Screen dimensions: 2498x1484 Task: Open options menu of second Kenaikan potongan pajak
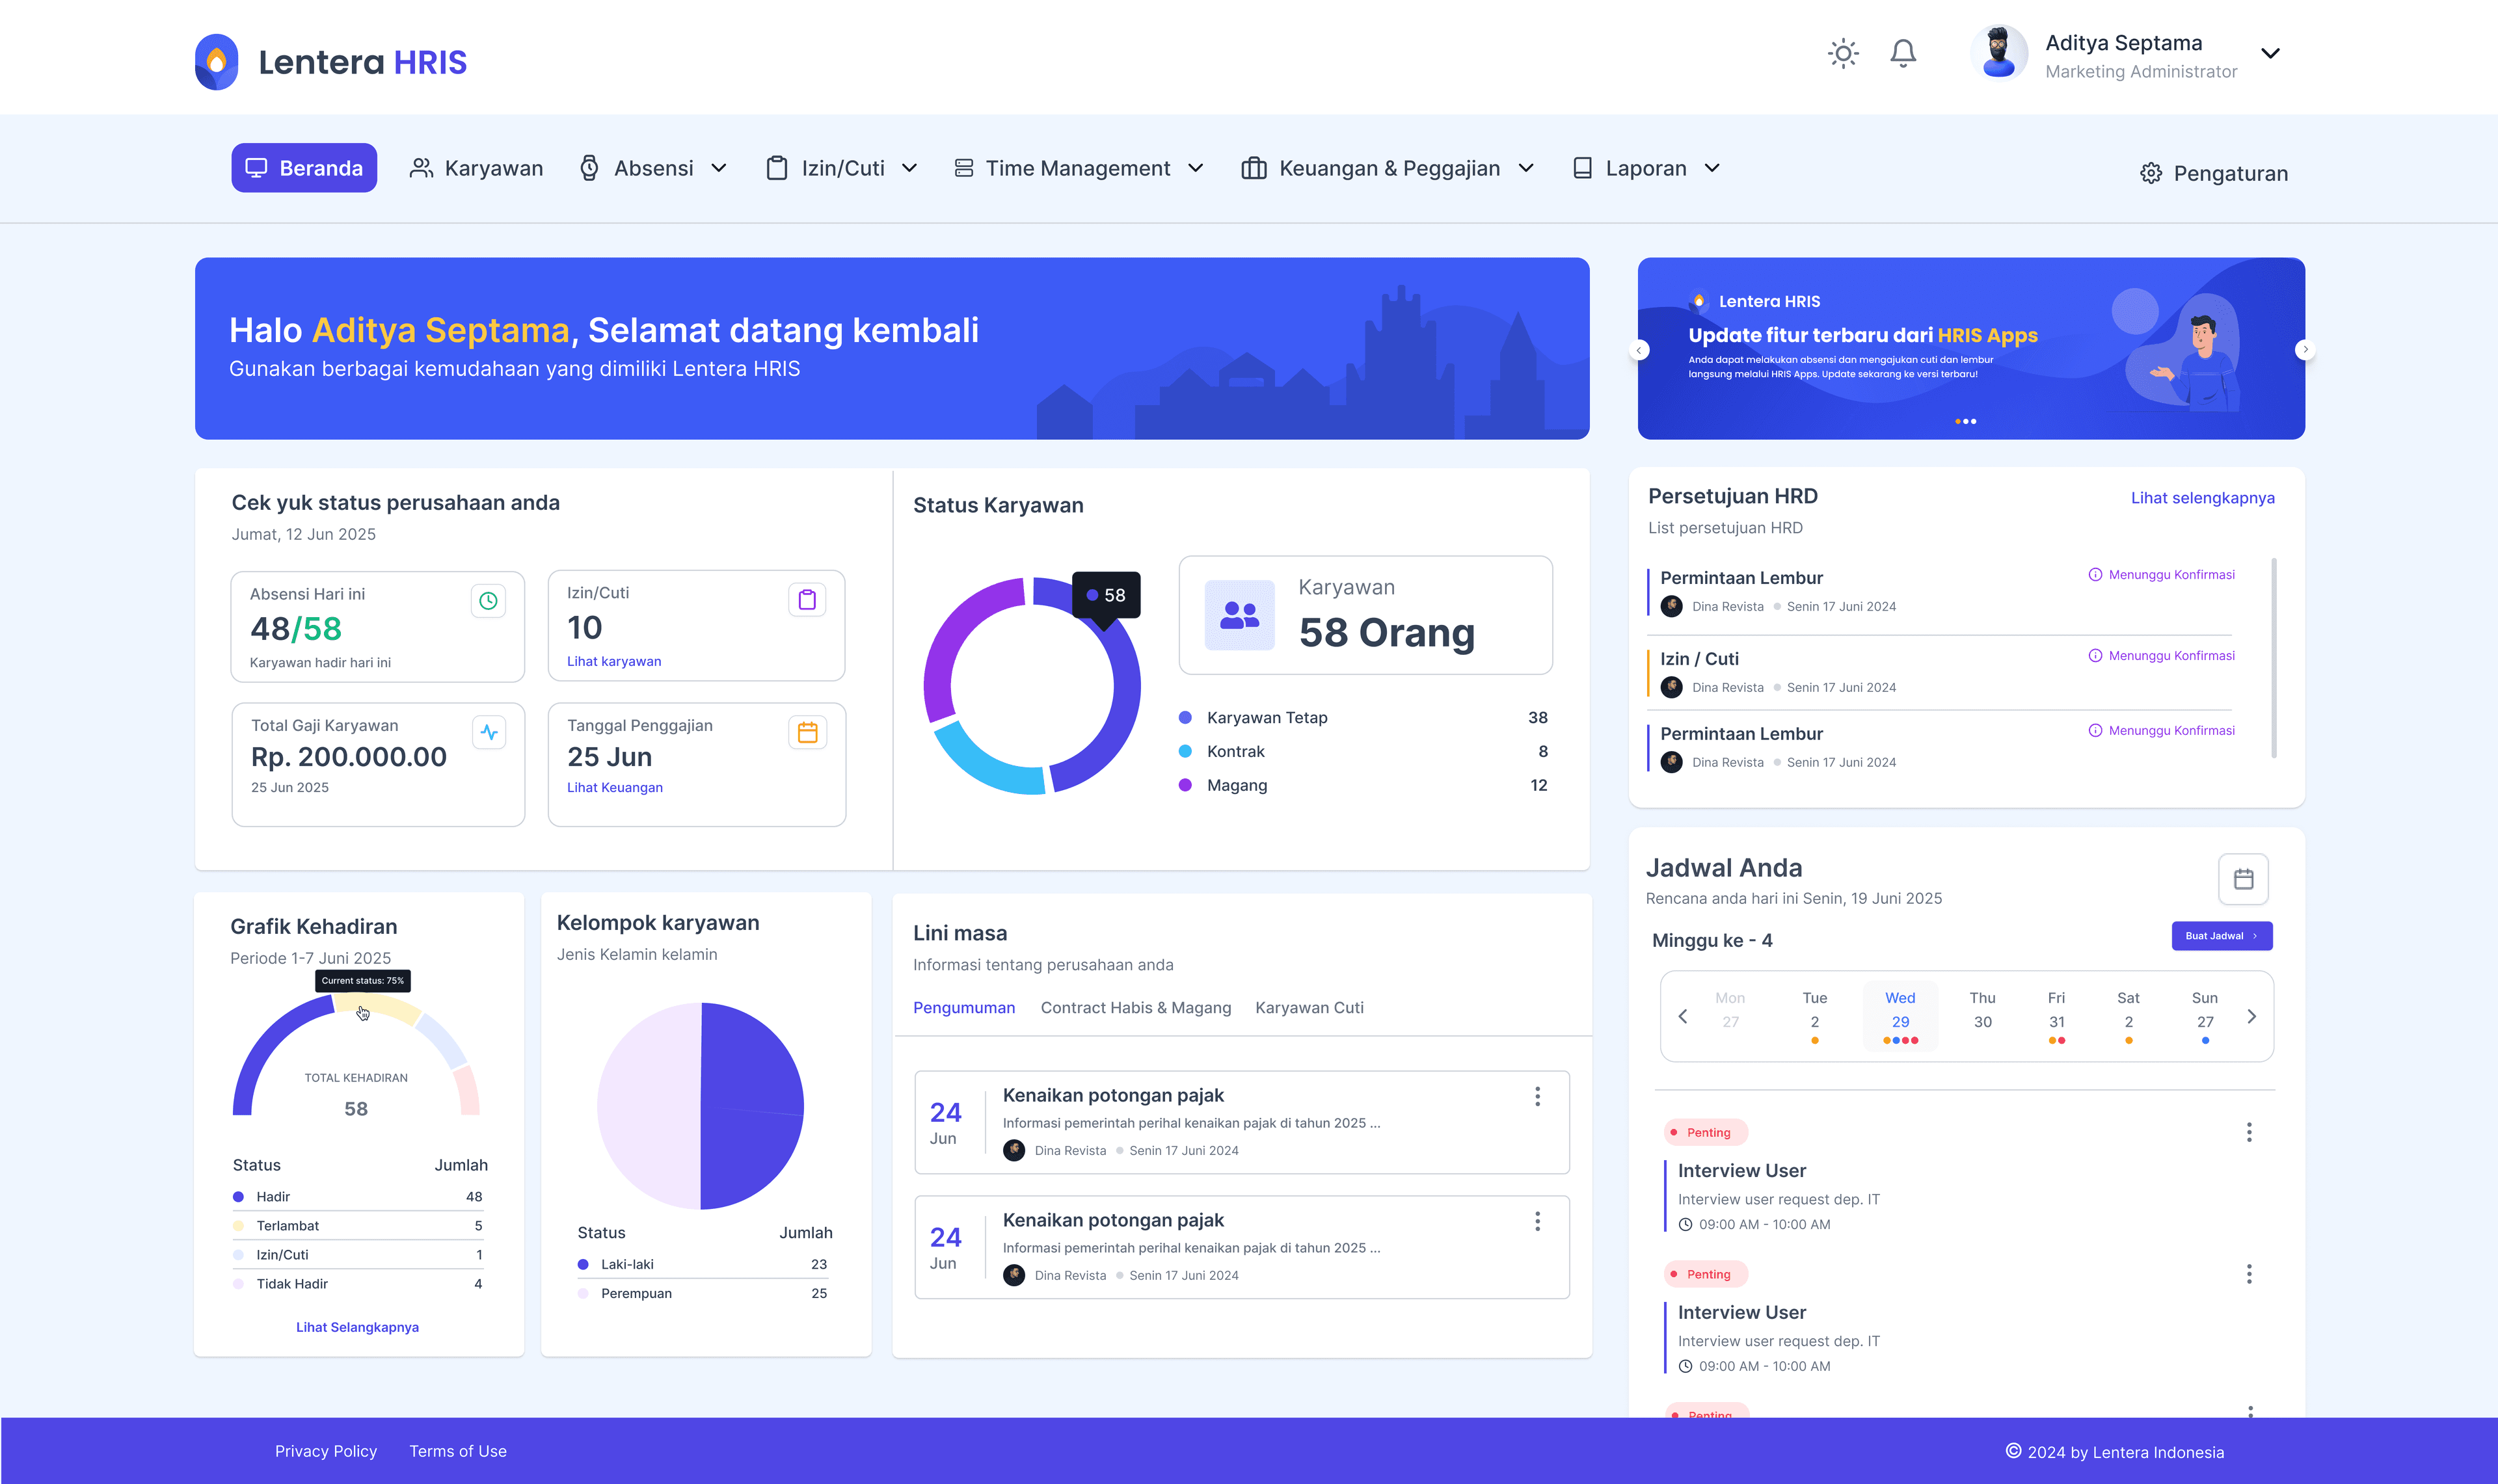pos(1537,1222)
